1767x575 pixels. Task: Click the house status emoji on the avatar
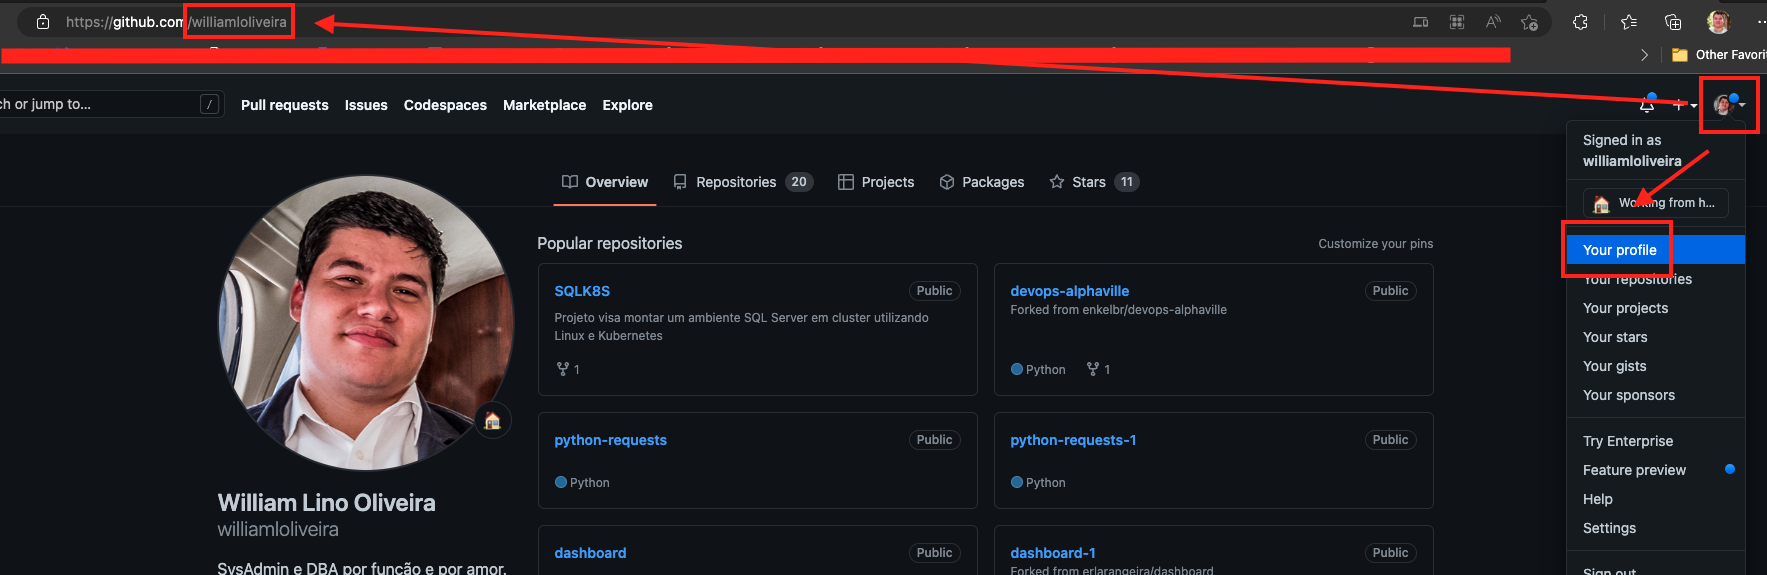coord(492,421)
